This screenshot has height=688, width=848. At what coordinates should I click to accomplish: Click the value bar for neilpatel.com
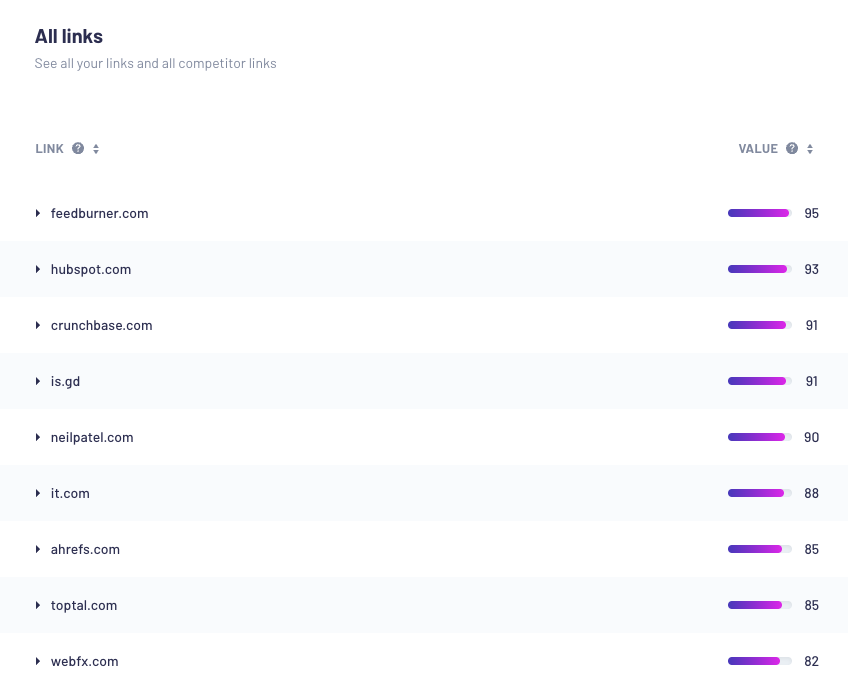point(760,437)
